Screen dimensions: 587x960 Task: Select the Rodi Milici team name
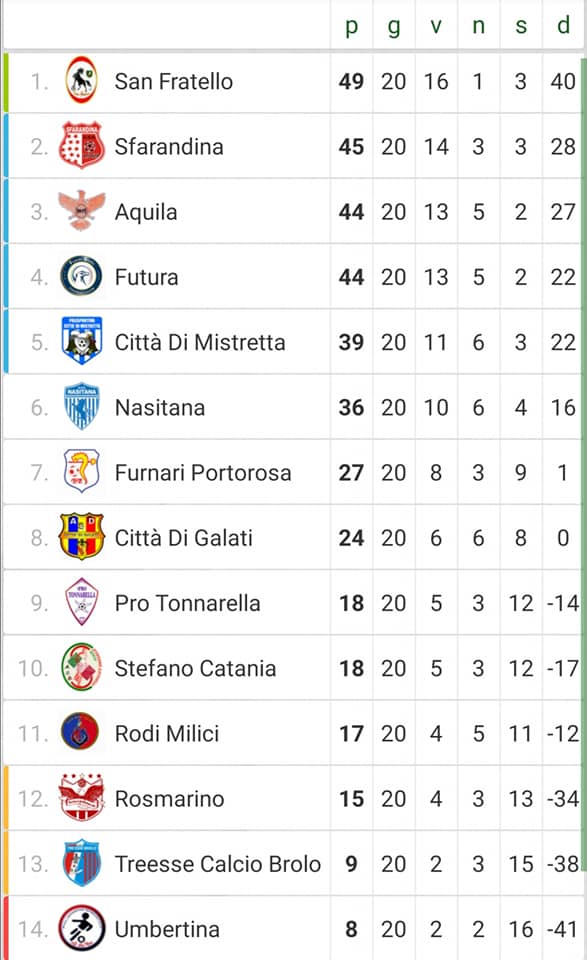point(167,733)
